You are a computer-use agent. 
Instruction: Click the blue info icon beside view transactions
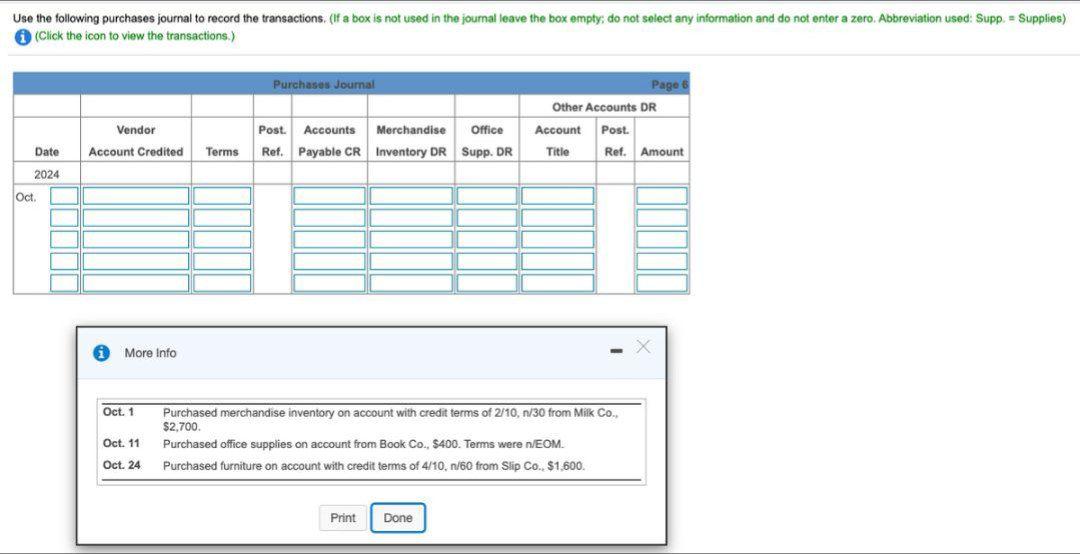click(22, 37)
